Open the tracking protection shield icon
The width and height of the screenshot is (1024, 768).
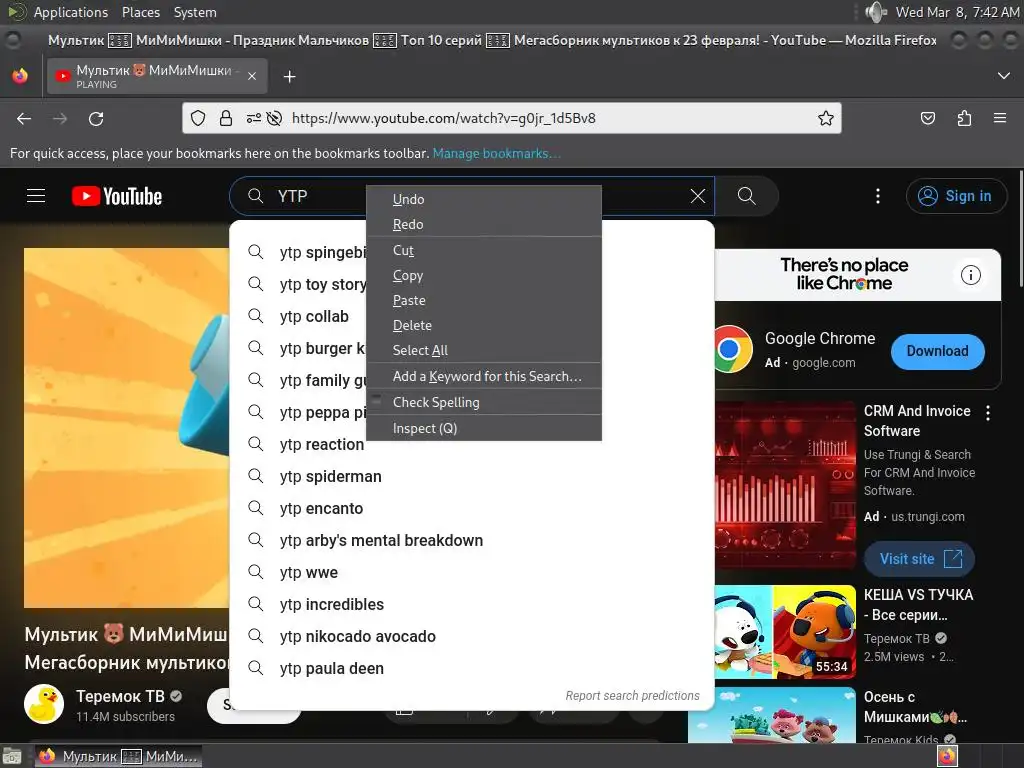(x=198, y=118)
